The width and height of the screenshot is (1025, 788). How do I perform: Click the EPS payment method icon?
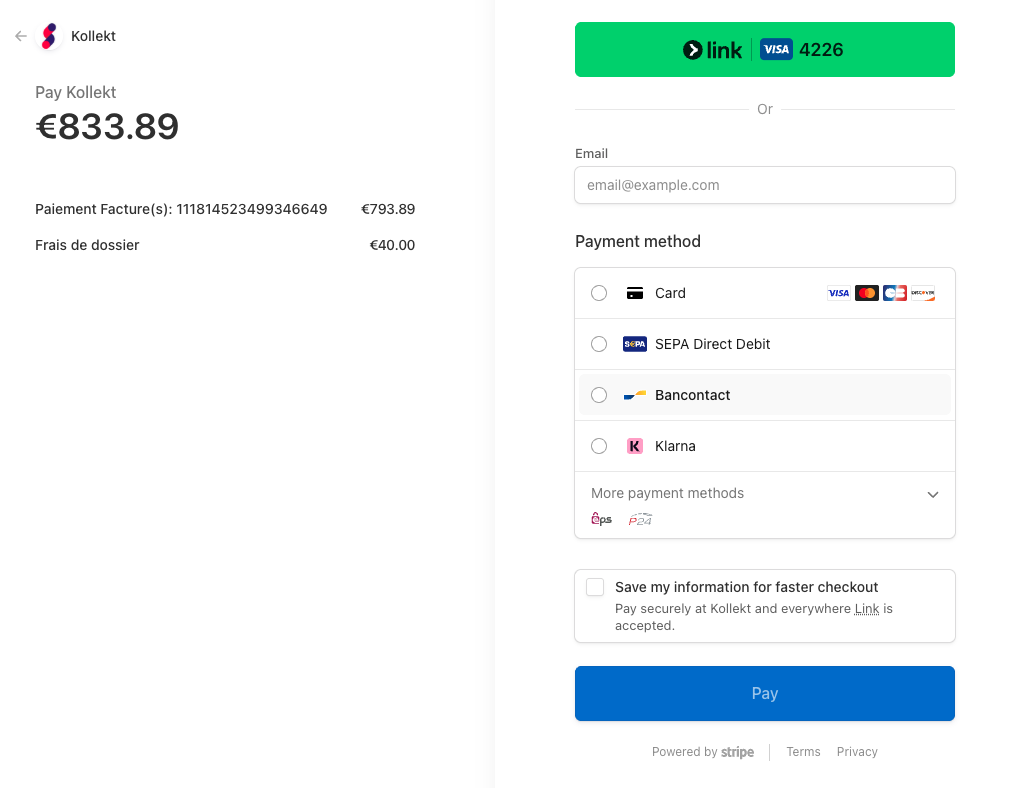point(601,519)
